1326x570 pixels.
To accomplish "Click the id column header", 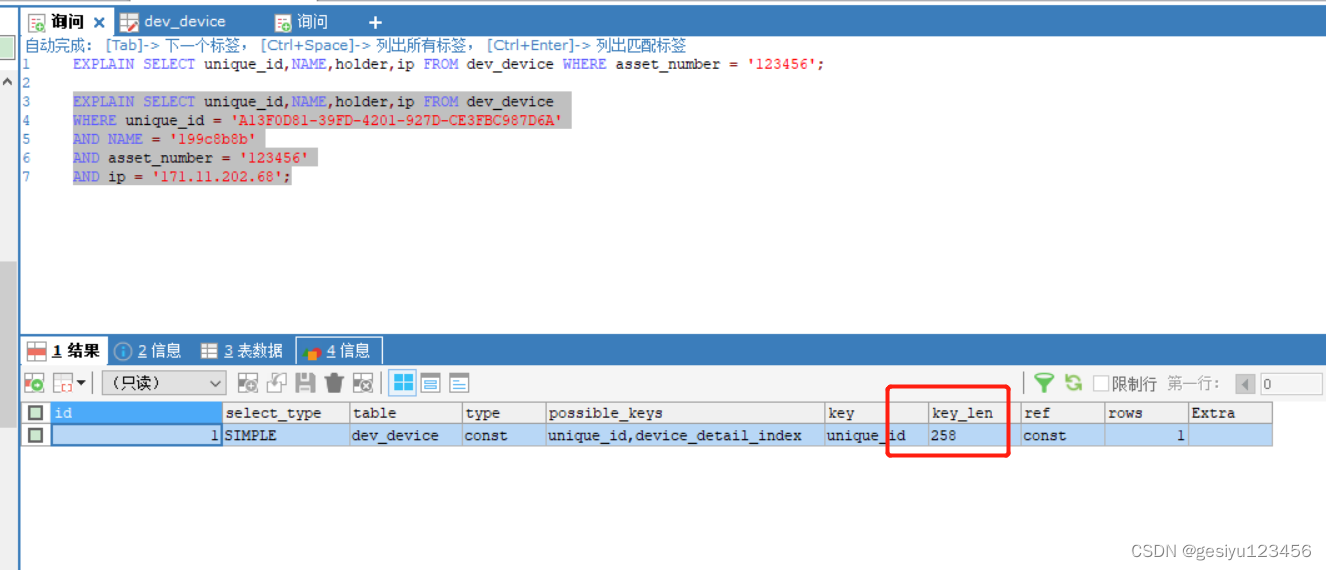I will 136,413.
